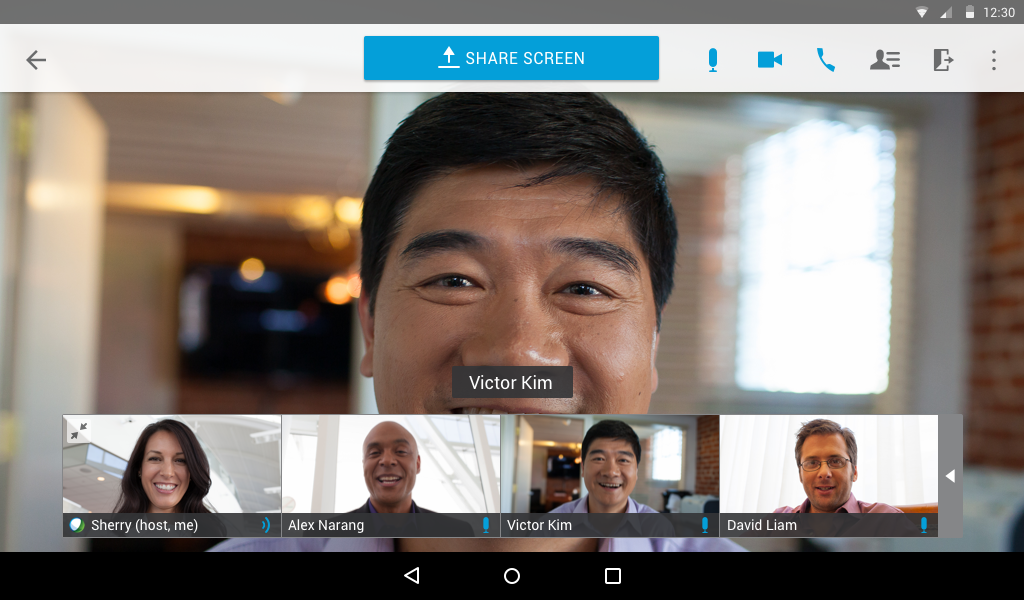Go back using the top-left arrow
The height and width of the screenshot is (600, 1024).
click(36, 60)
